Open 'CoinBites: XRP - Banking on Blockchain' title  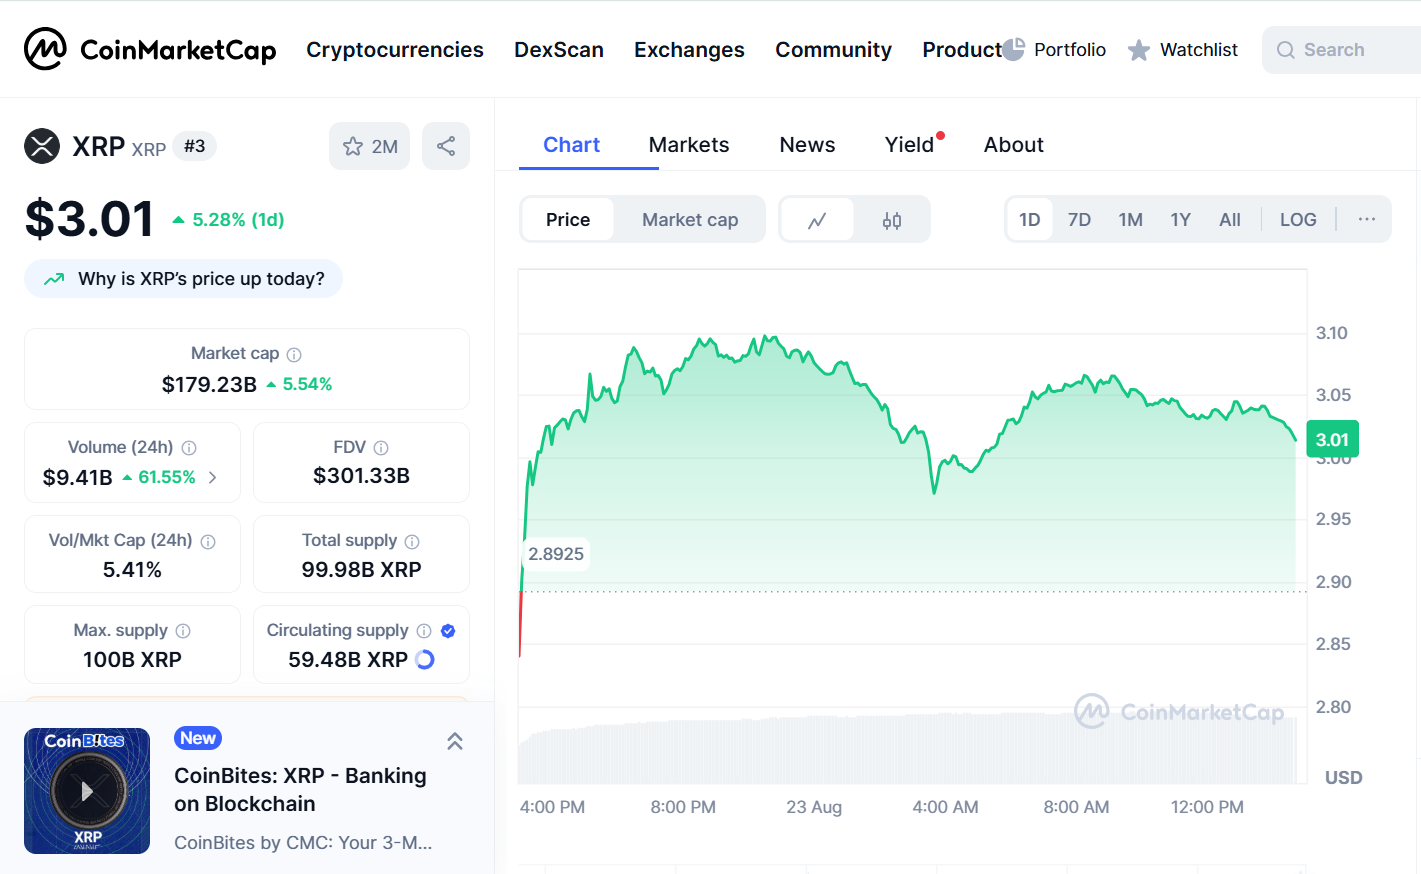pos(300,790)
